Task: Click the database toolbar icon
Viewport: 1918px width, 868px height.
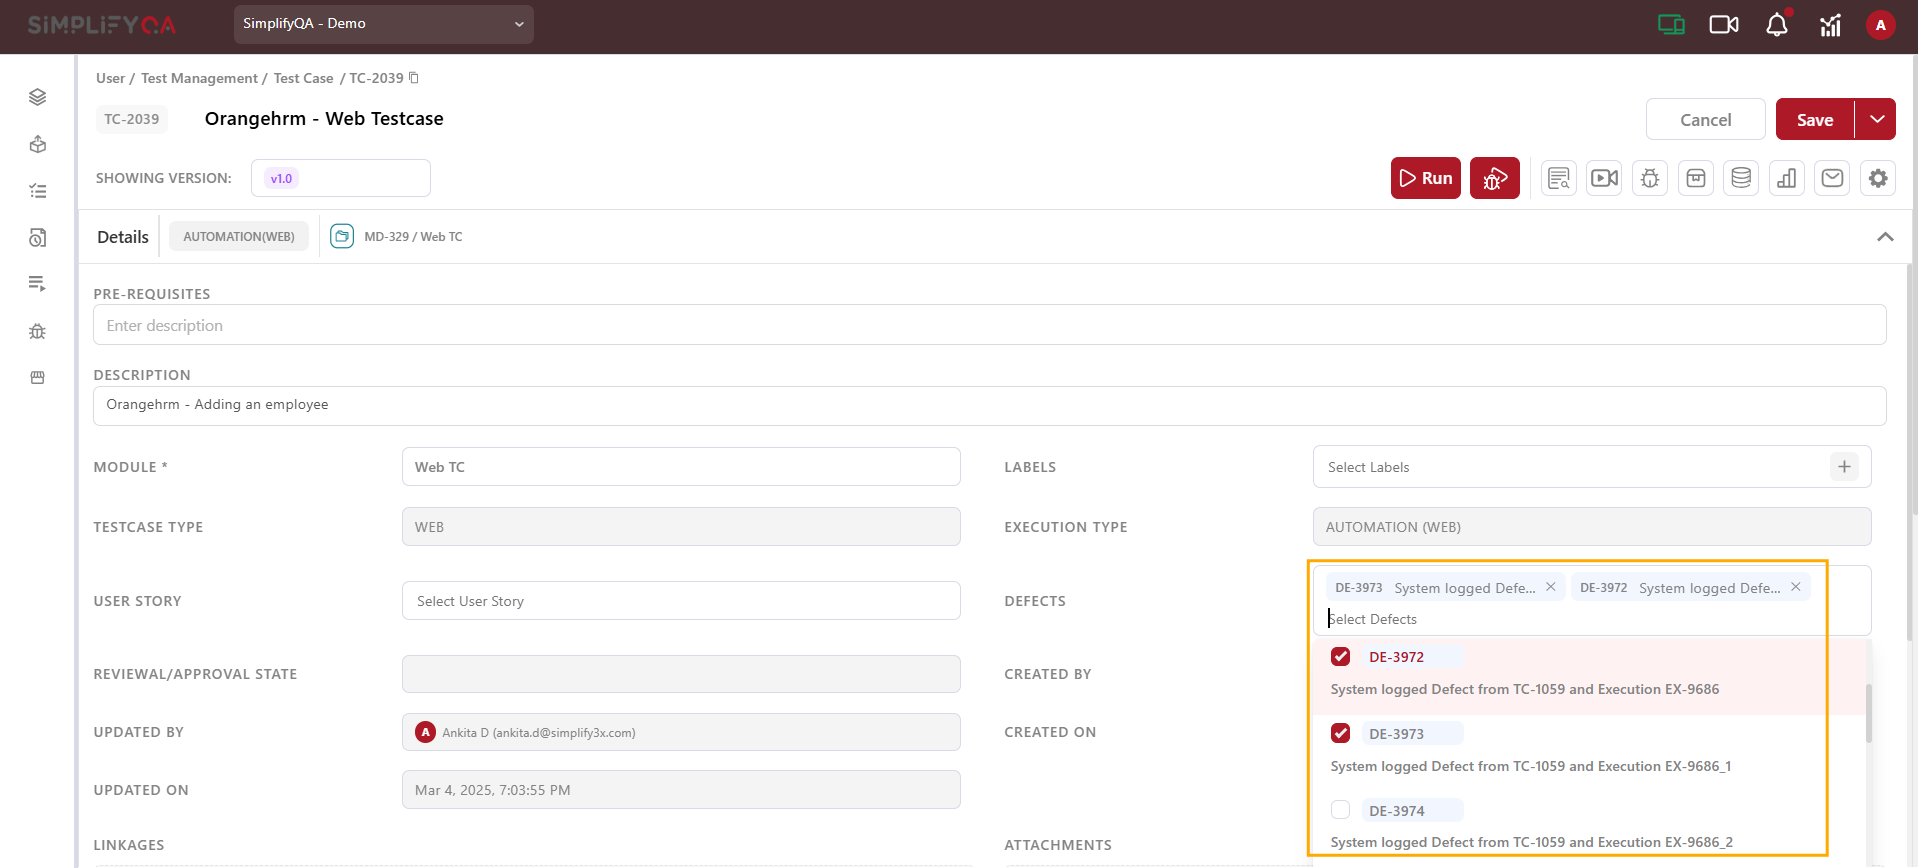Action: click(x=1740, y=178)
